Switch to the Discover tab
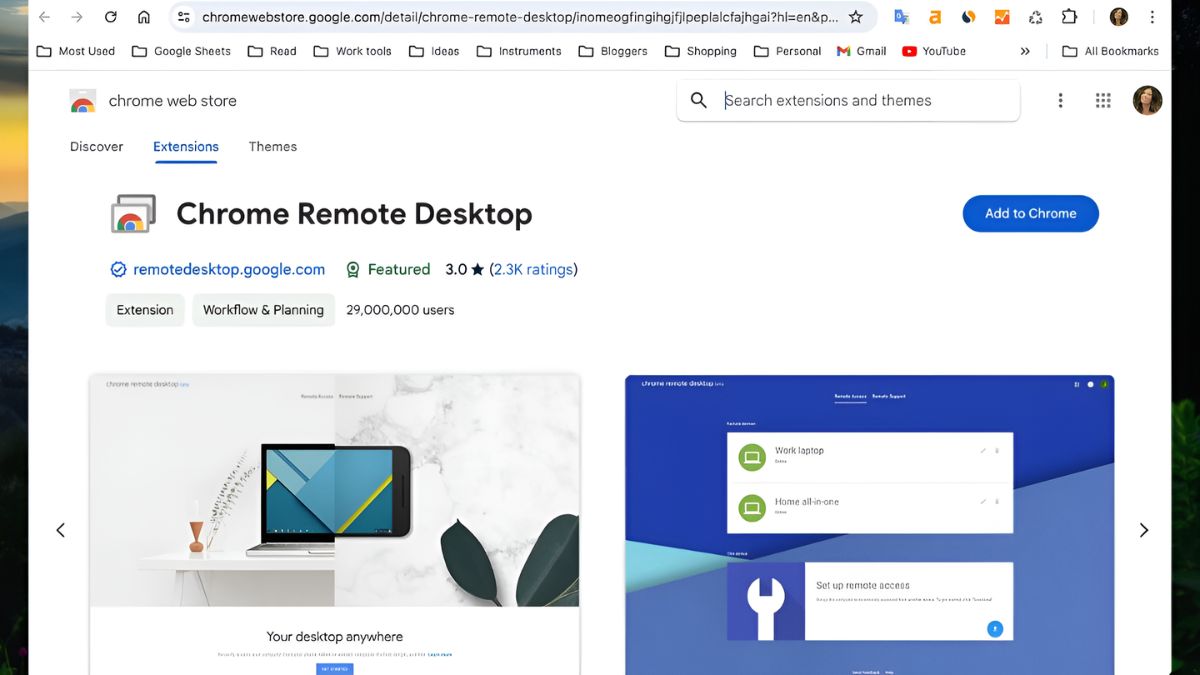This screenshot has height=675, width=1200. click(97, 146)
